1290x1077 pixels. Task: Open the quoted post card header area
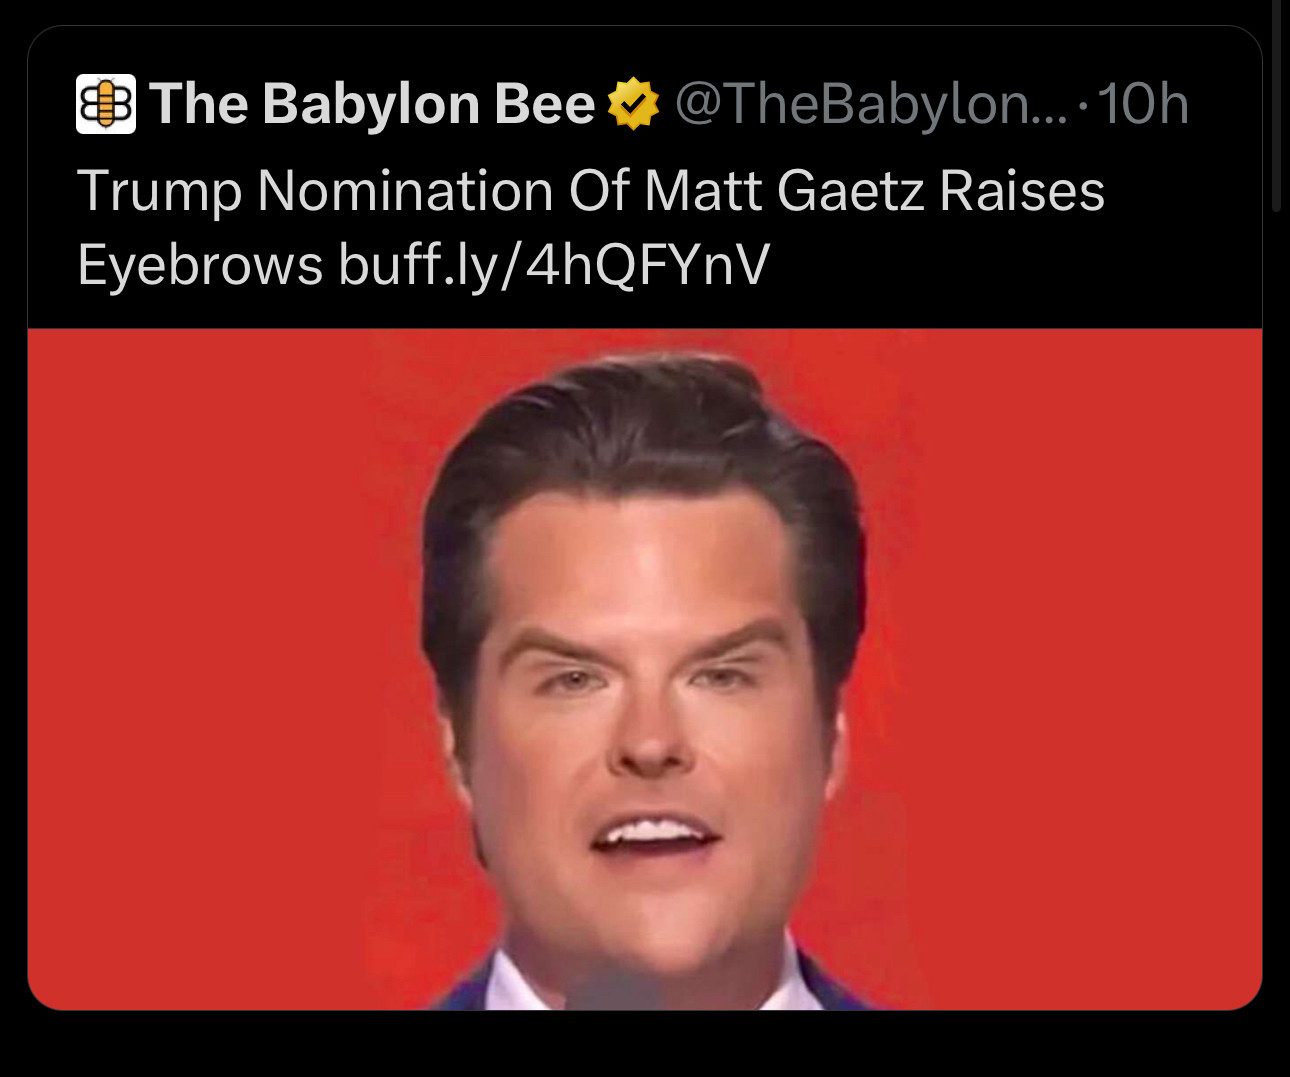[x=633, y=104]
